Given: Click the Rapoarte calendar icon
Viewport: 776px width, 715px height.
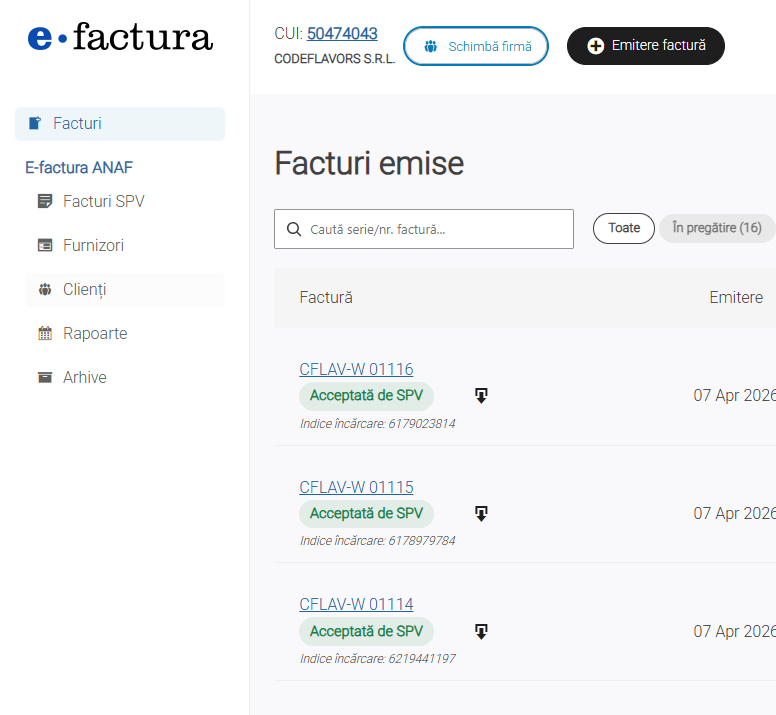Looking at the screenshot, I should 44,333.
